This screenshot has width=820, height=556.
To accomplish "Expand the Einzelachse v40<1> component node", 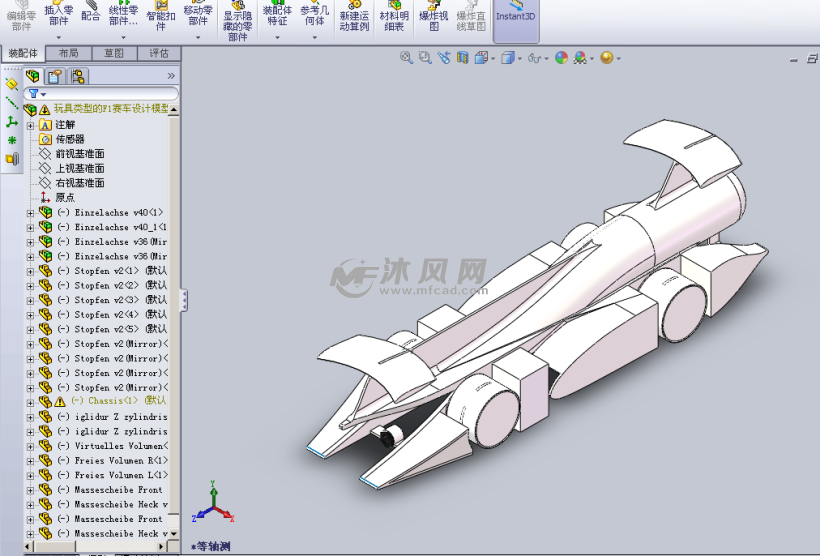I will 30,213.
